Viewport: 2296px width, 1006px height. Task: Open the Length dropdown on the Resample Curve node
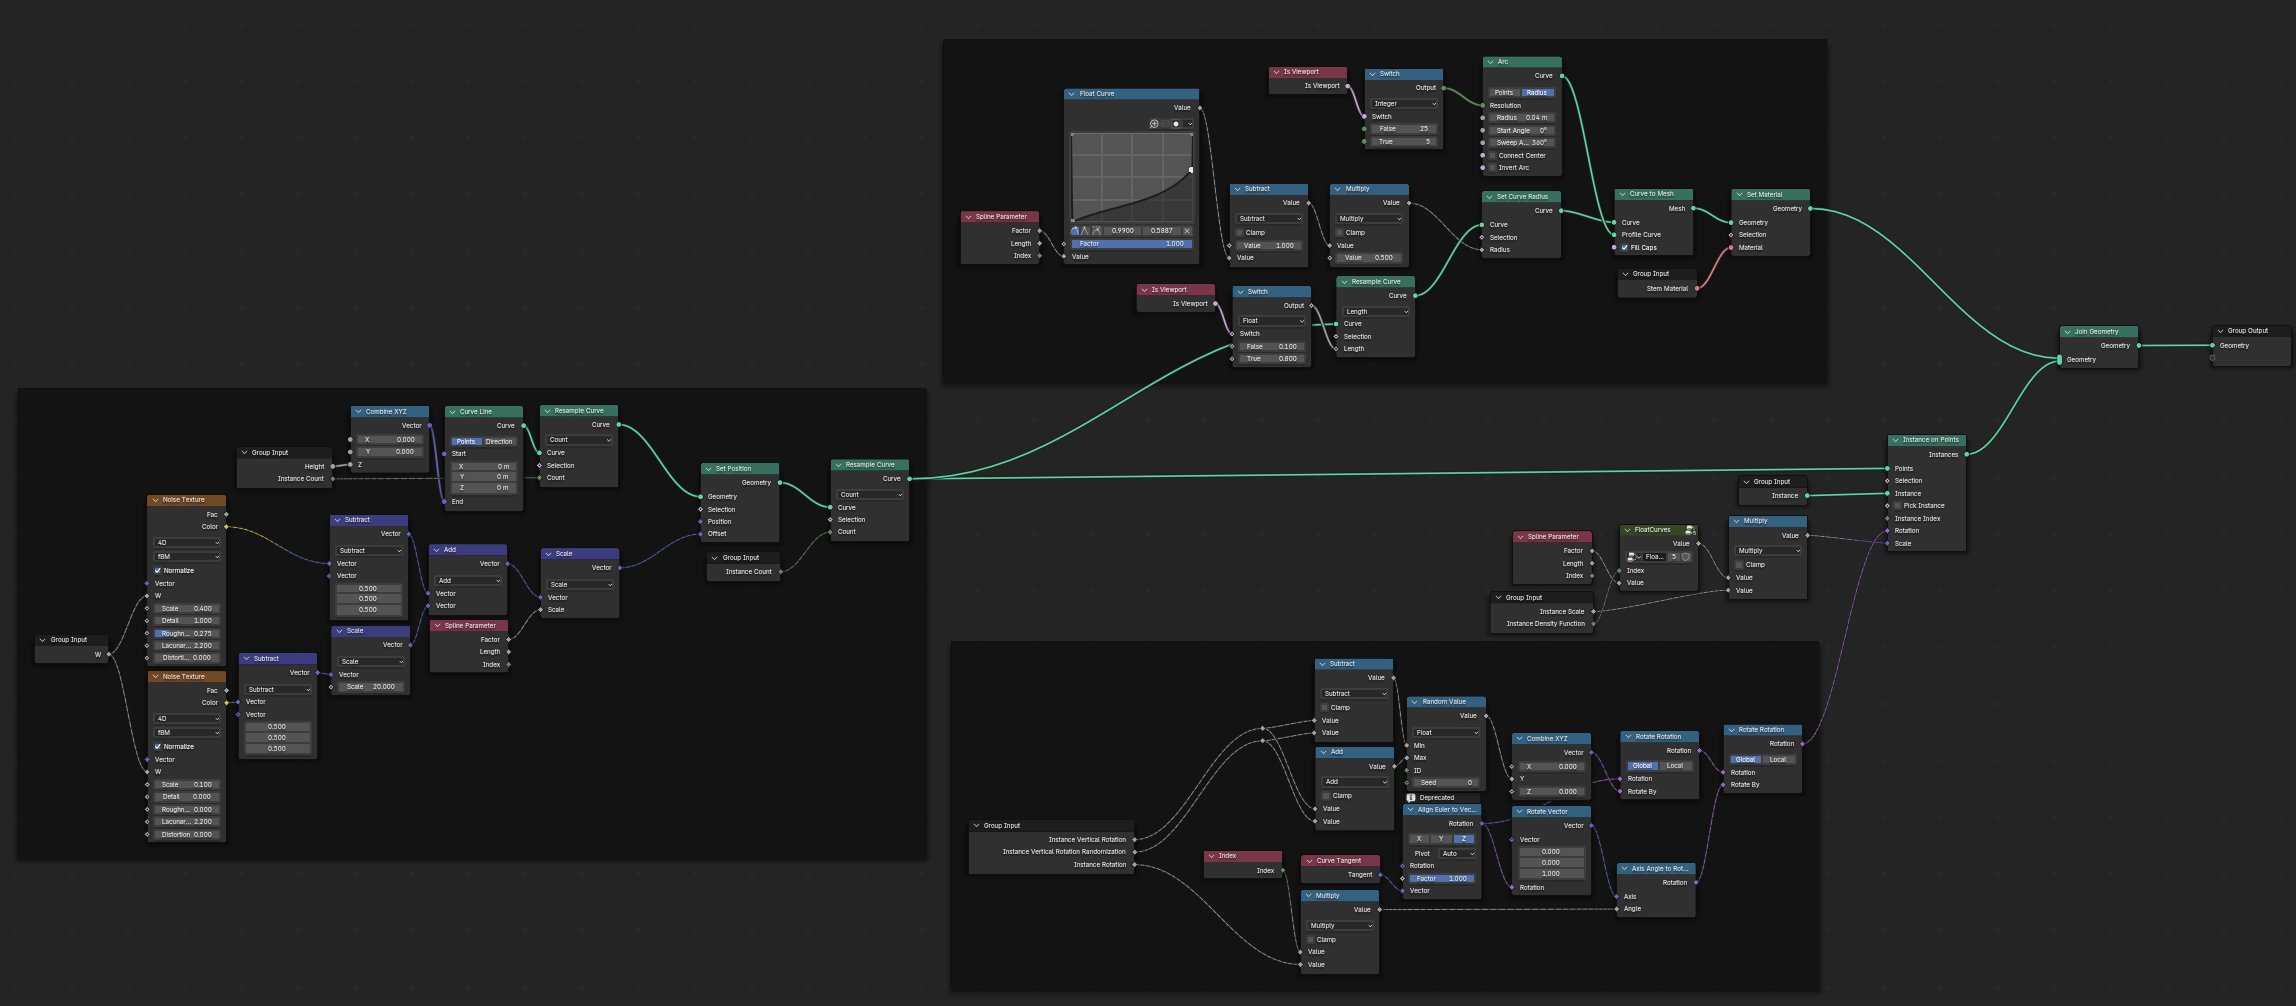[x=1374, y=311]
